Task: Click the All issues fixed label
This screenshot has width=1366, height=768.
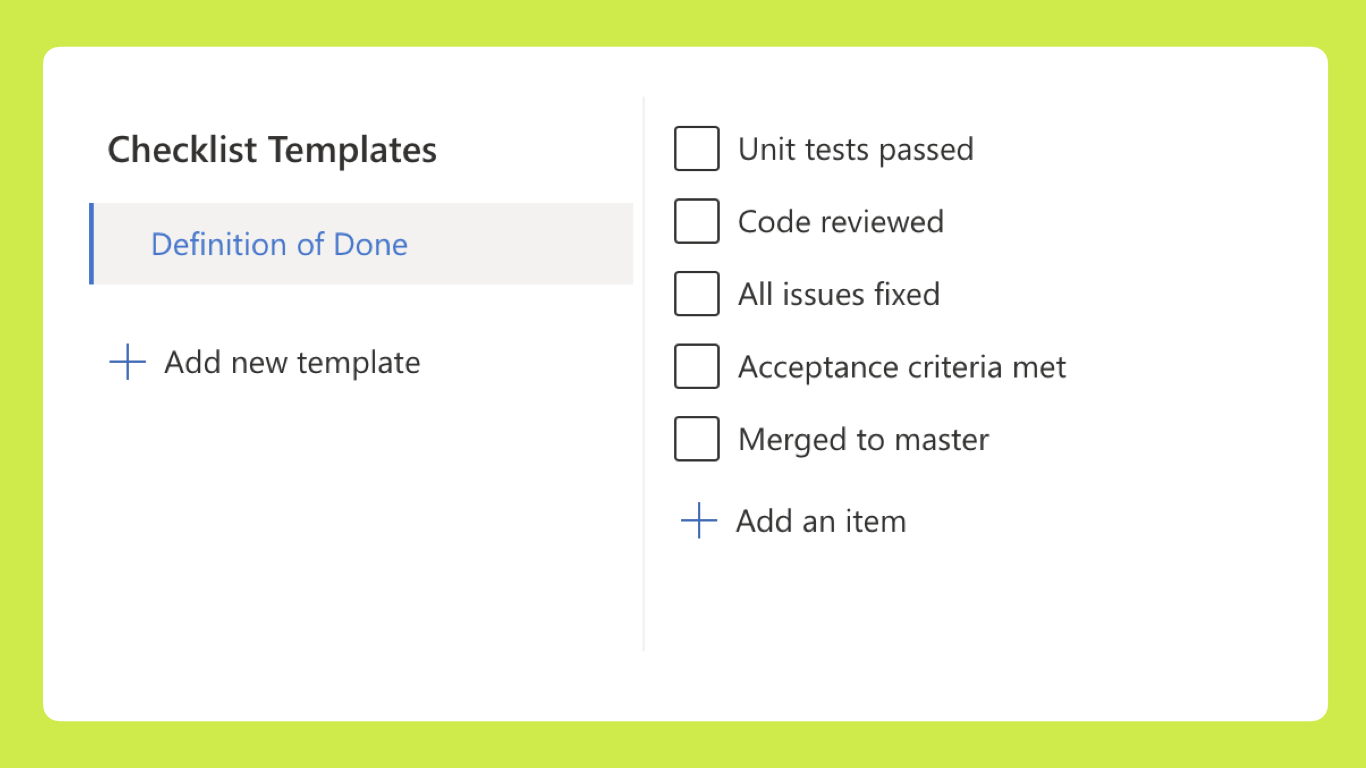Action: (838, 293)
